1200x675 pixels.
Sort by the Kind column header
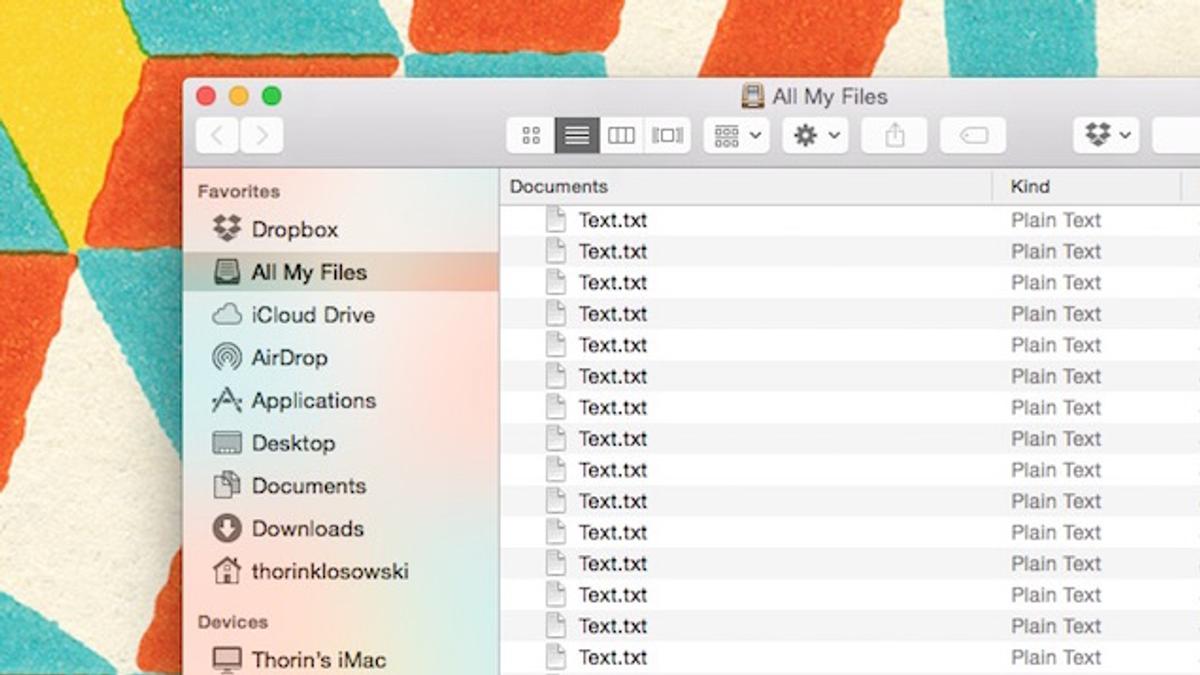click(x=1030, y=187)
